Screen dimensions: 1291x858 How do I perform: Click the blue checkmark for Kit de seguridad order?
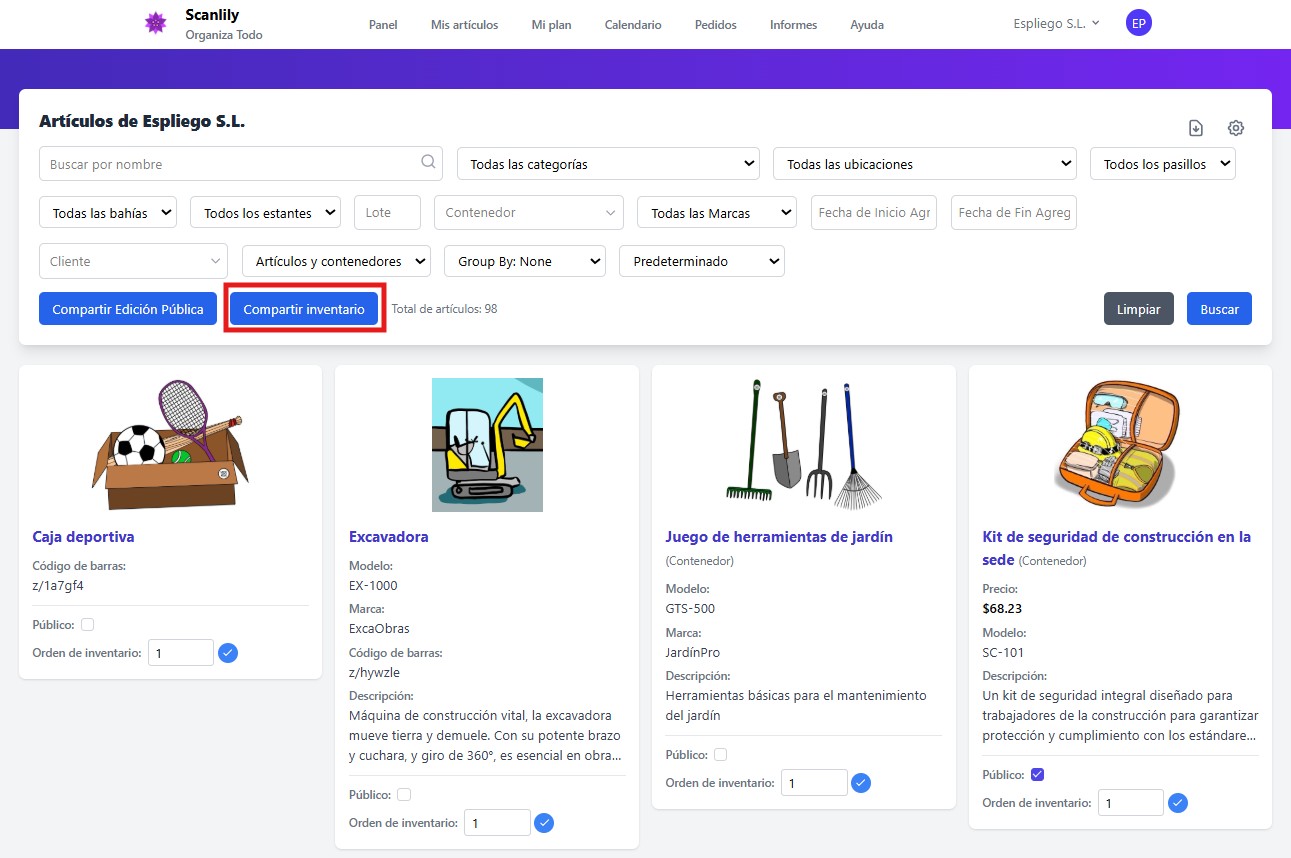coord(1177,802)
